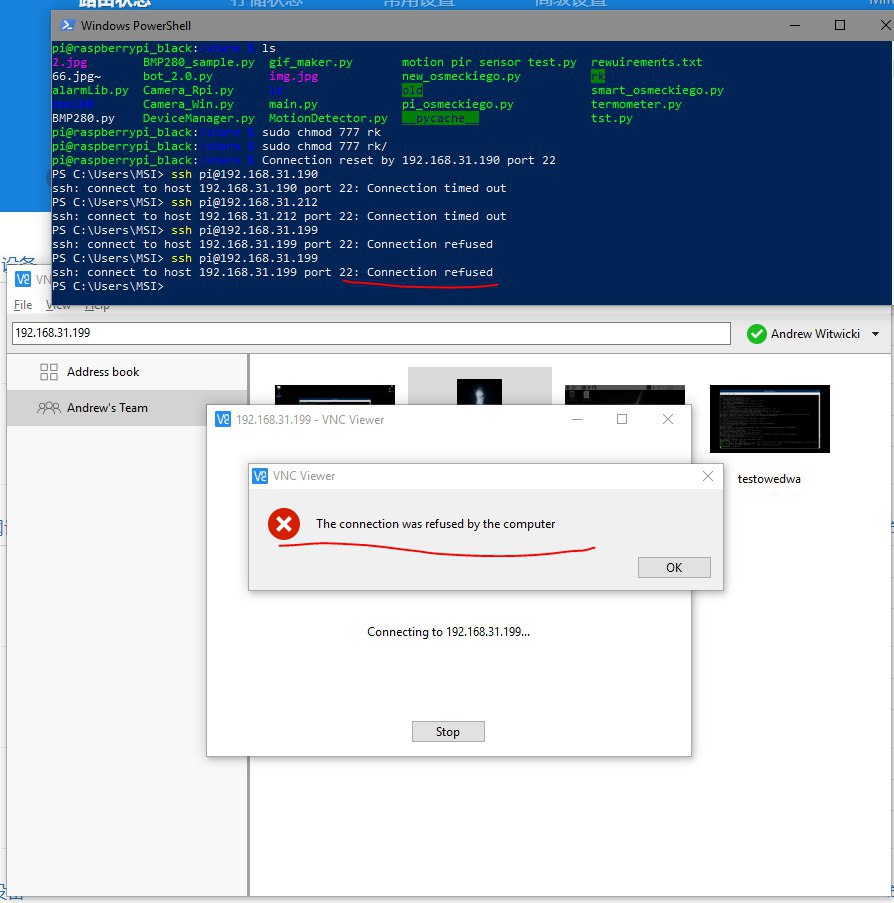Click the text 'Connection reset by 192.168.31.190 port 22'
Screen dimensions: 894x903
point(408,160)
